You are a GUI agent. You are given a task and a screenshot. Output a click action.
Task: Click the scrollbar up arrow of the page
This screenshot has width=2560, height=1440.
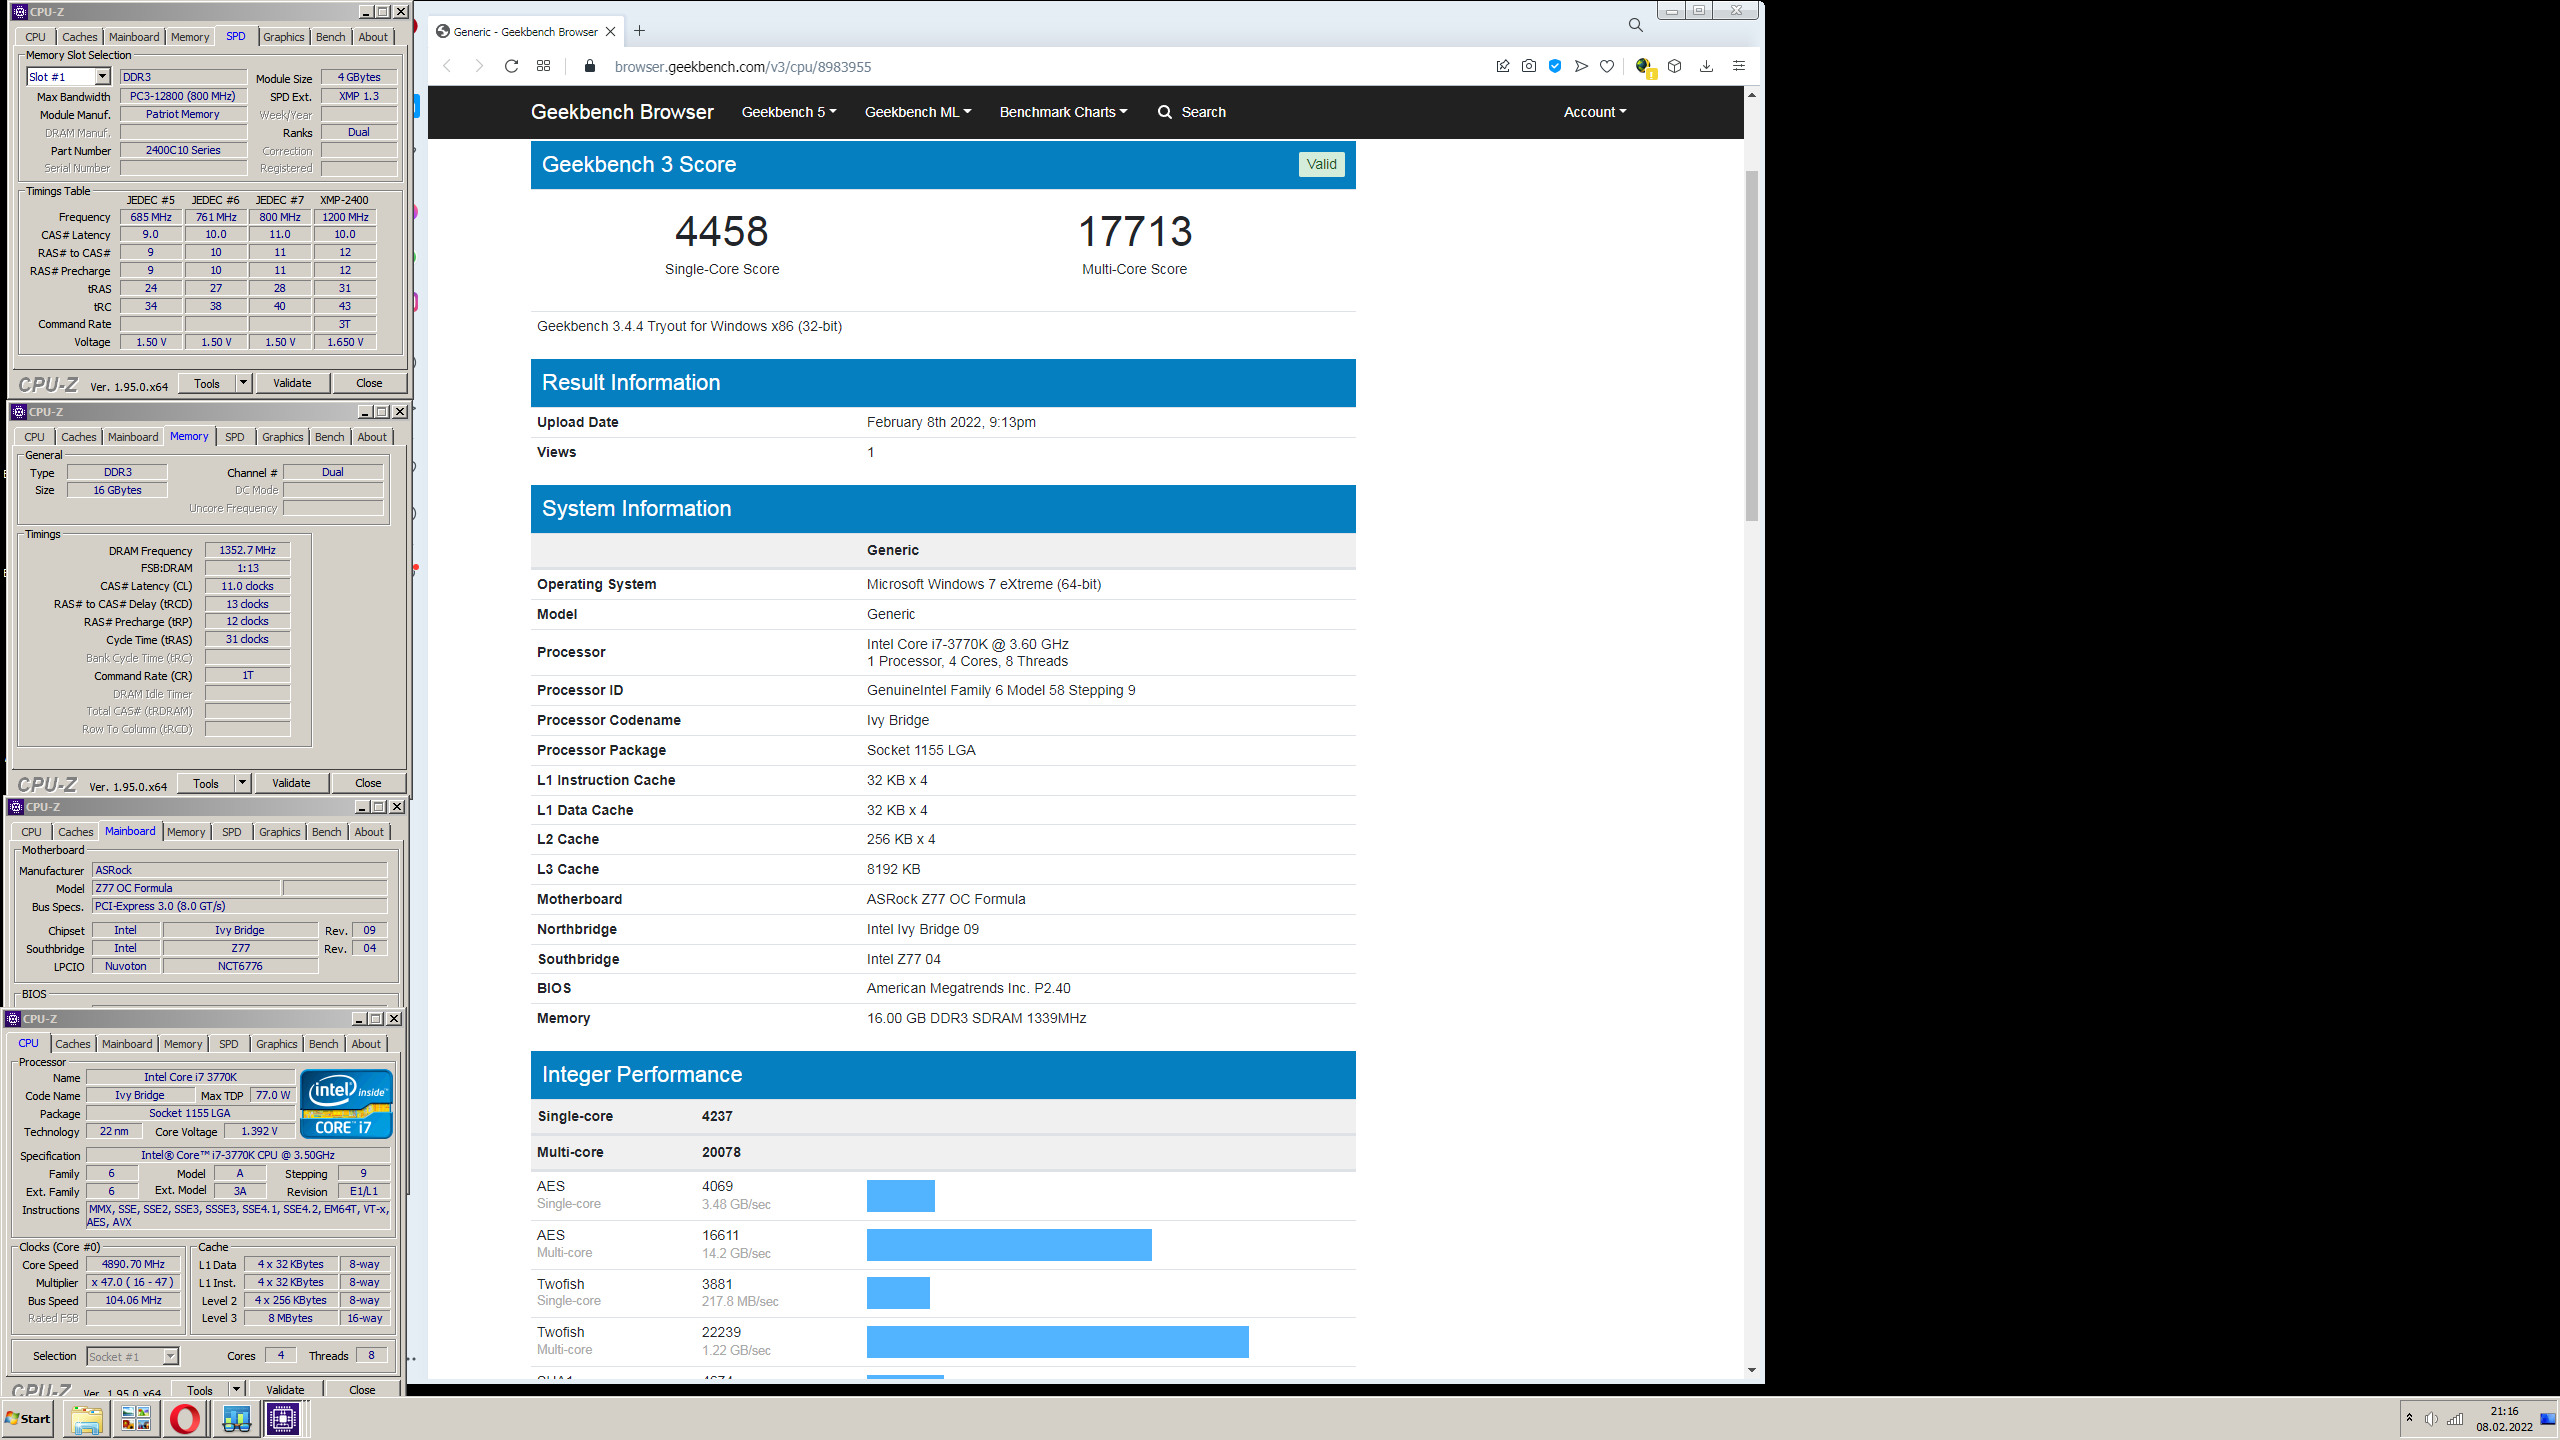(x=1751, y=95)
